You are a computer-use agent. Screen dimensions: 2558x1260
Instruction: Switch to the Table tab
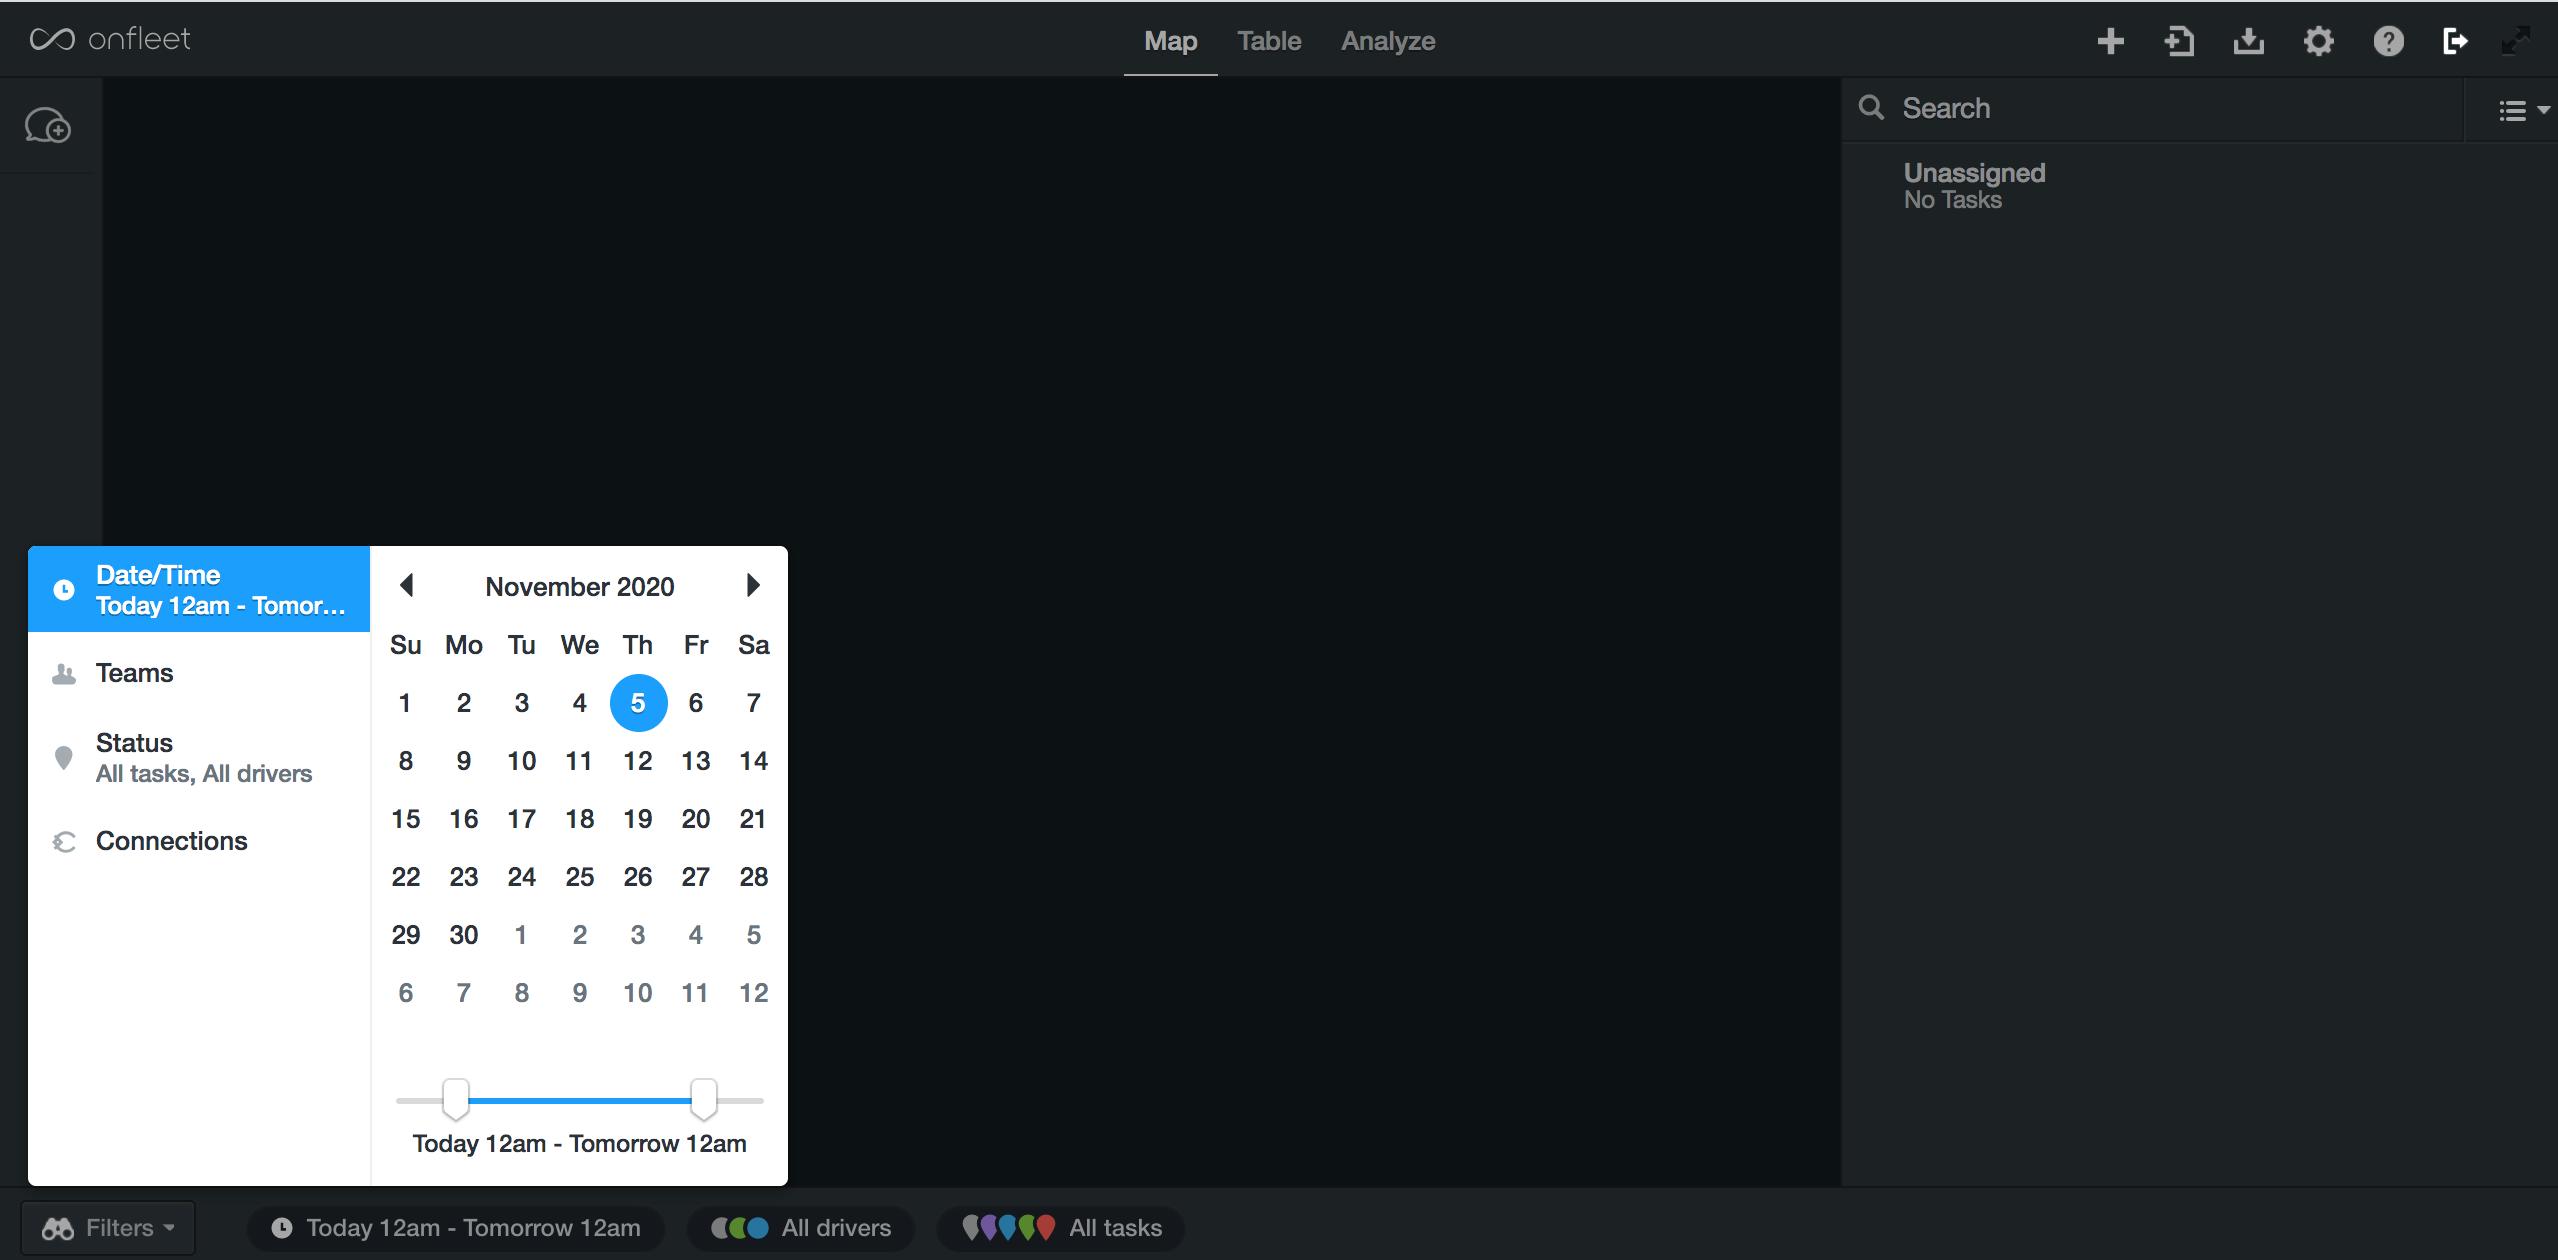point(1268,41)
